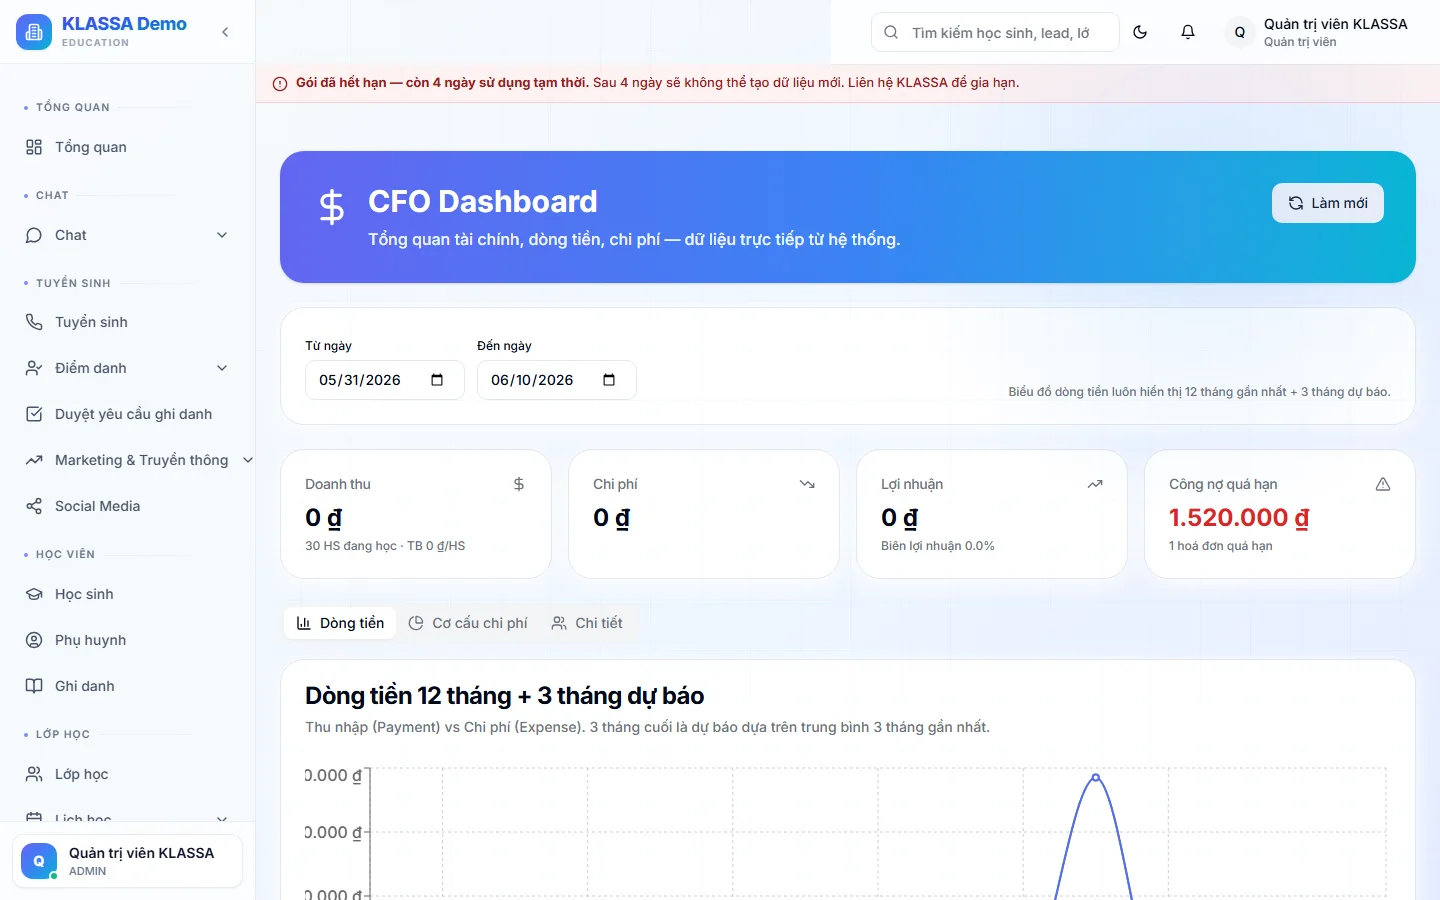Click the dollar icon in Doanh thu card
Screen dimensions: 1440x900
(519, 484)
